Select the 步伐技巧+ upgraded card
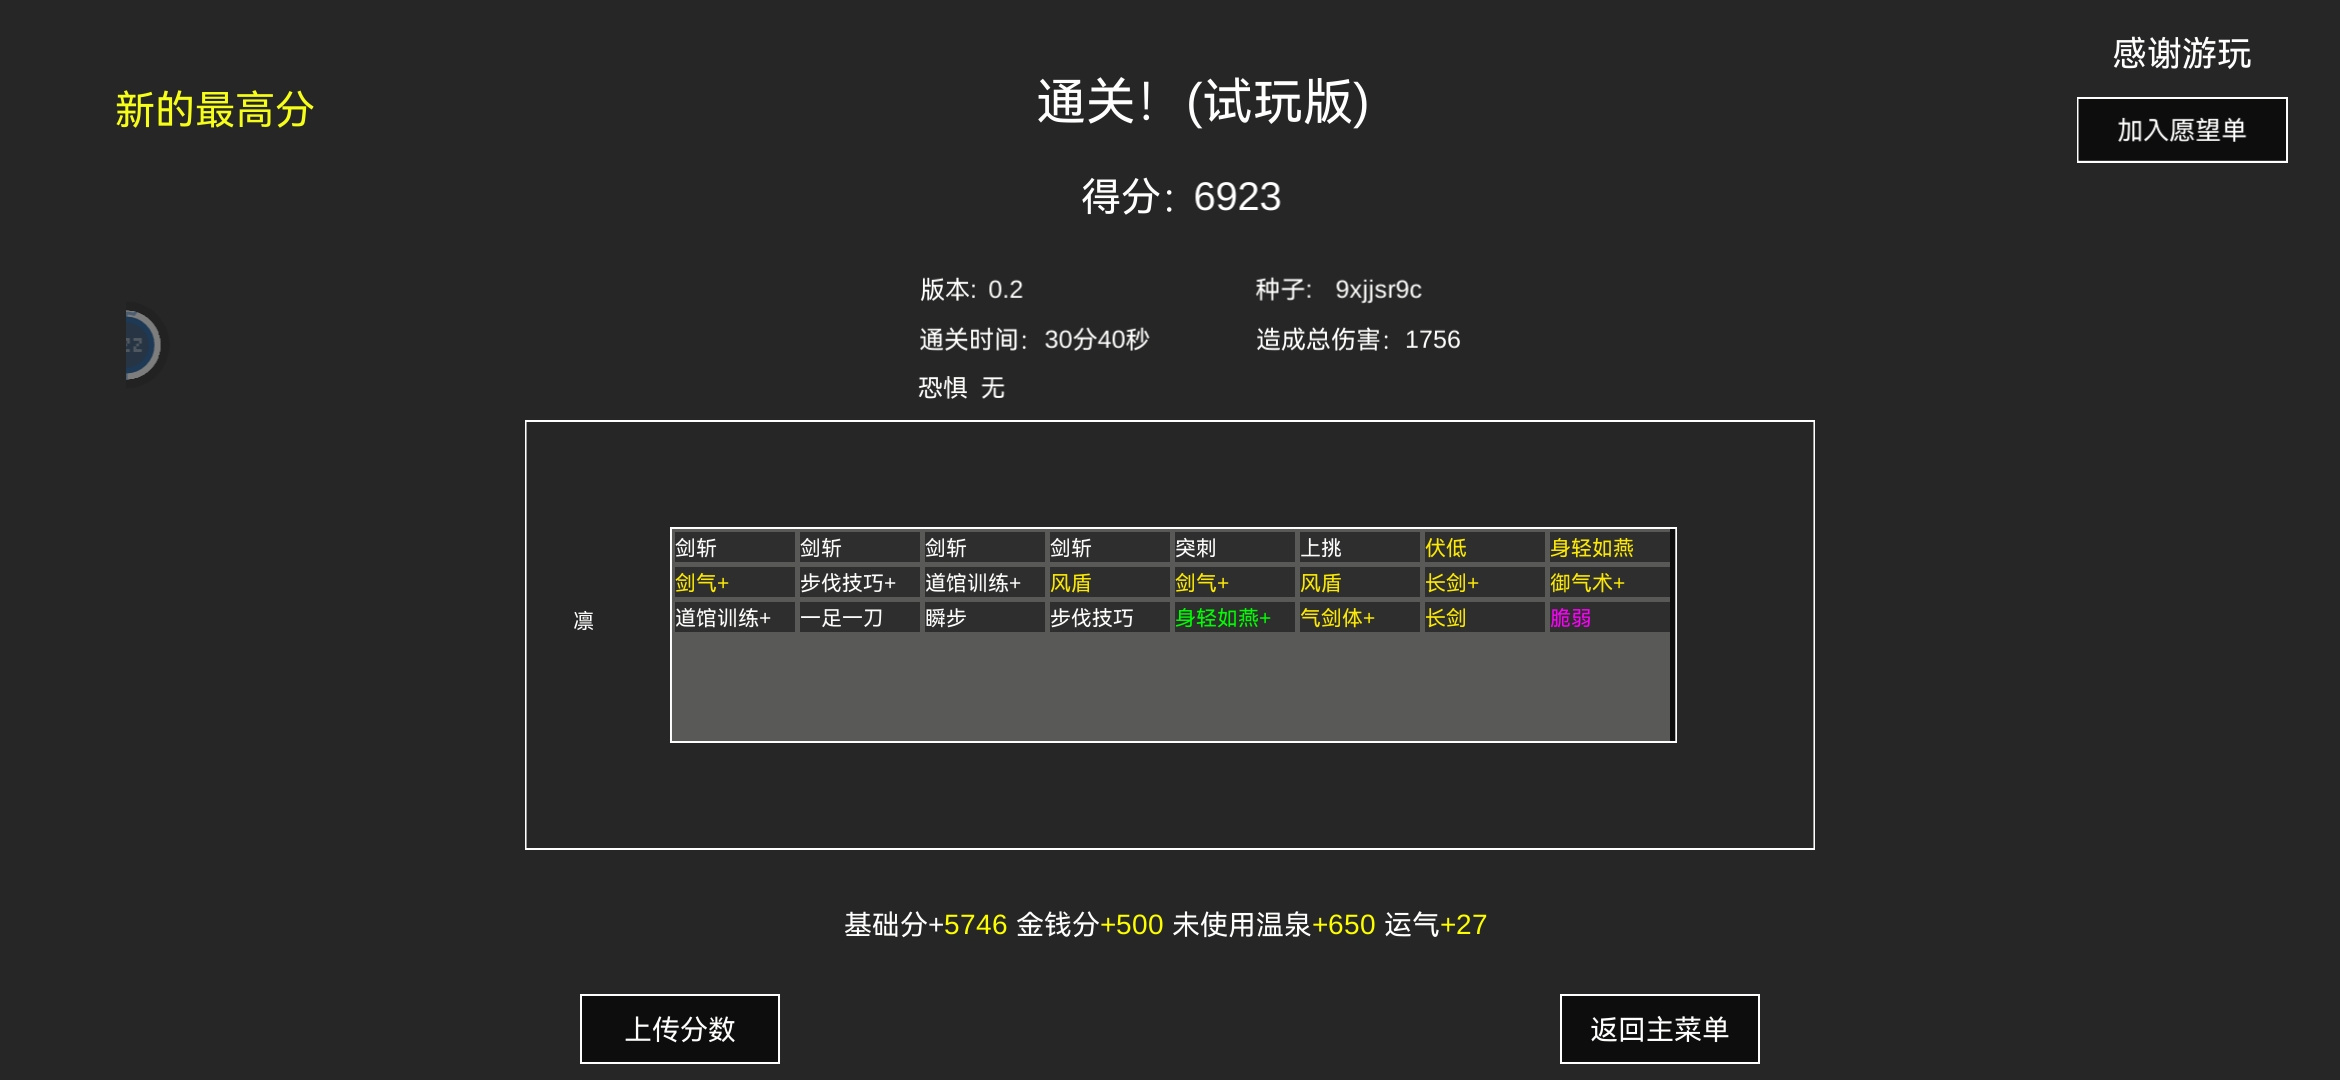2340x1080 pixels. [858, 583]
